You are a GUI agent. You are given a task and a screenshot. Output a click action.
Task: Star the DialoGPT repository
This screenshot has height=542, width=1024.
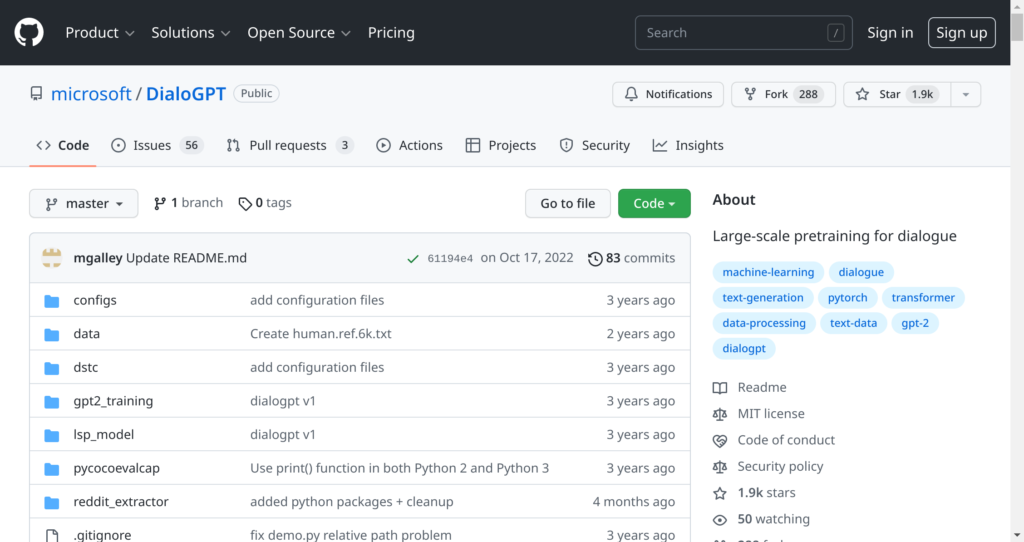(897, 94)
